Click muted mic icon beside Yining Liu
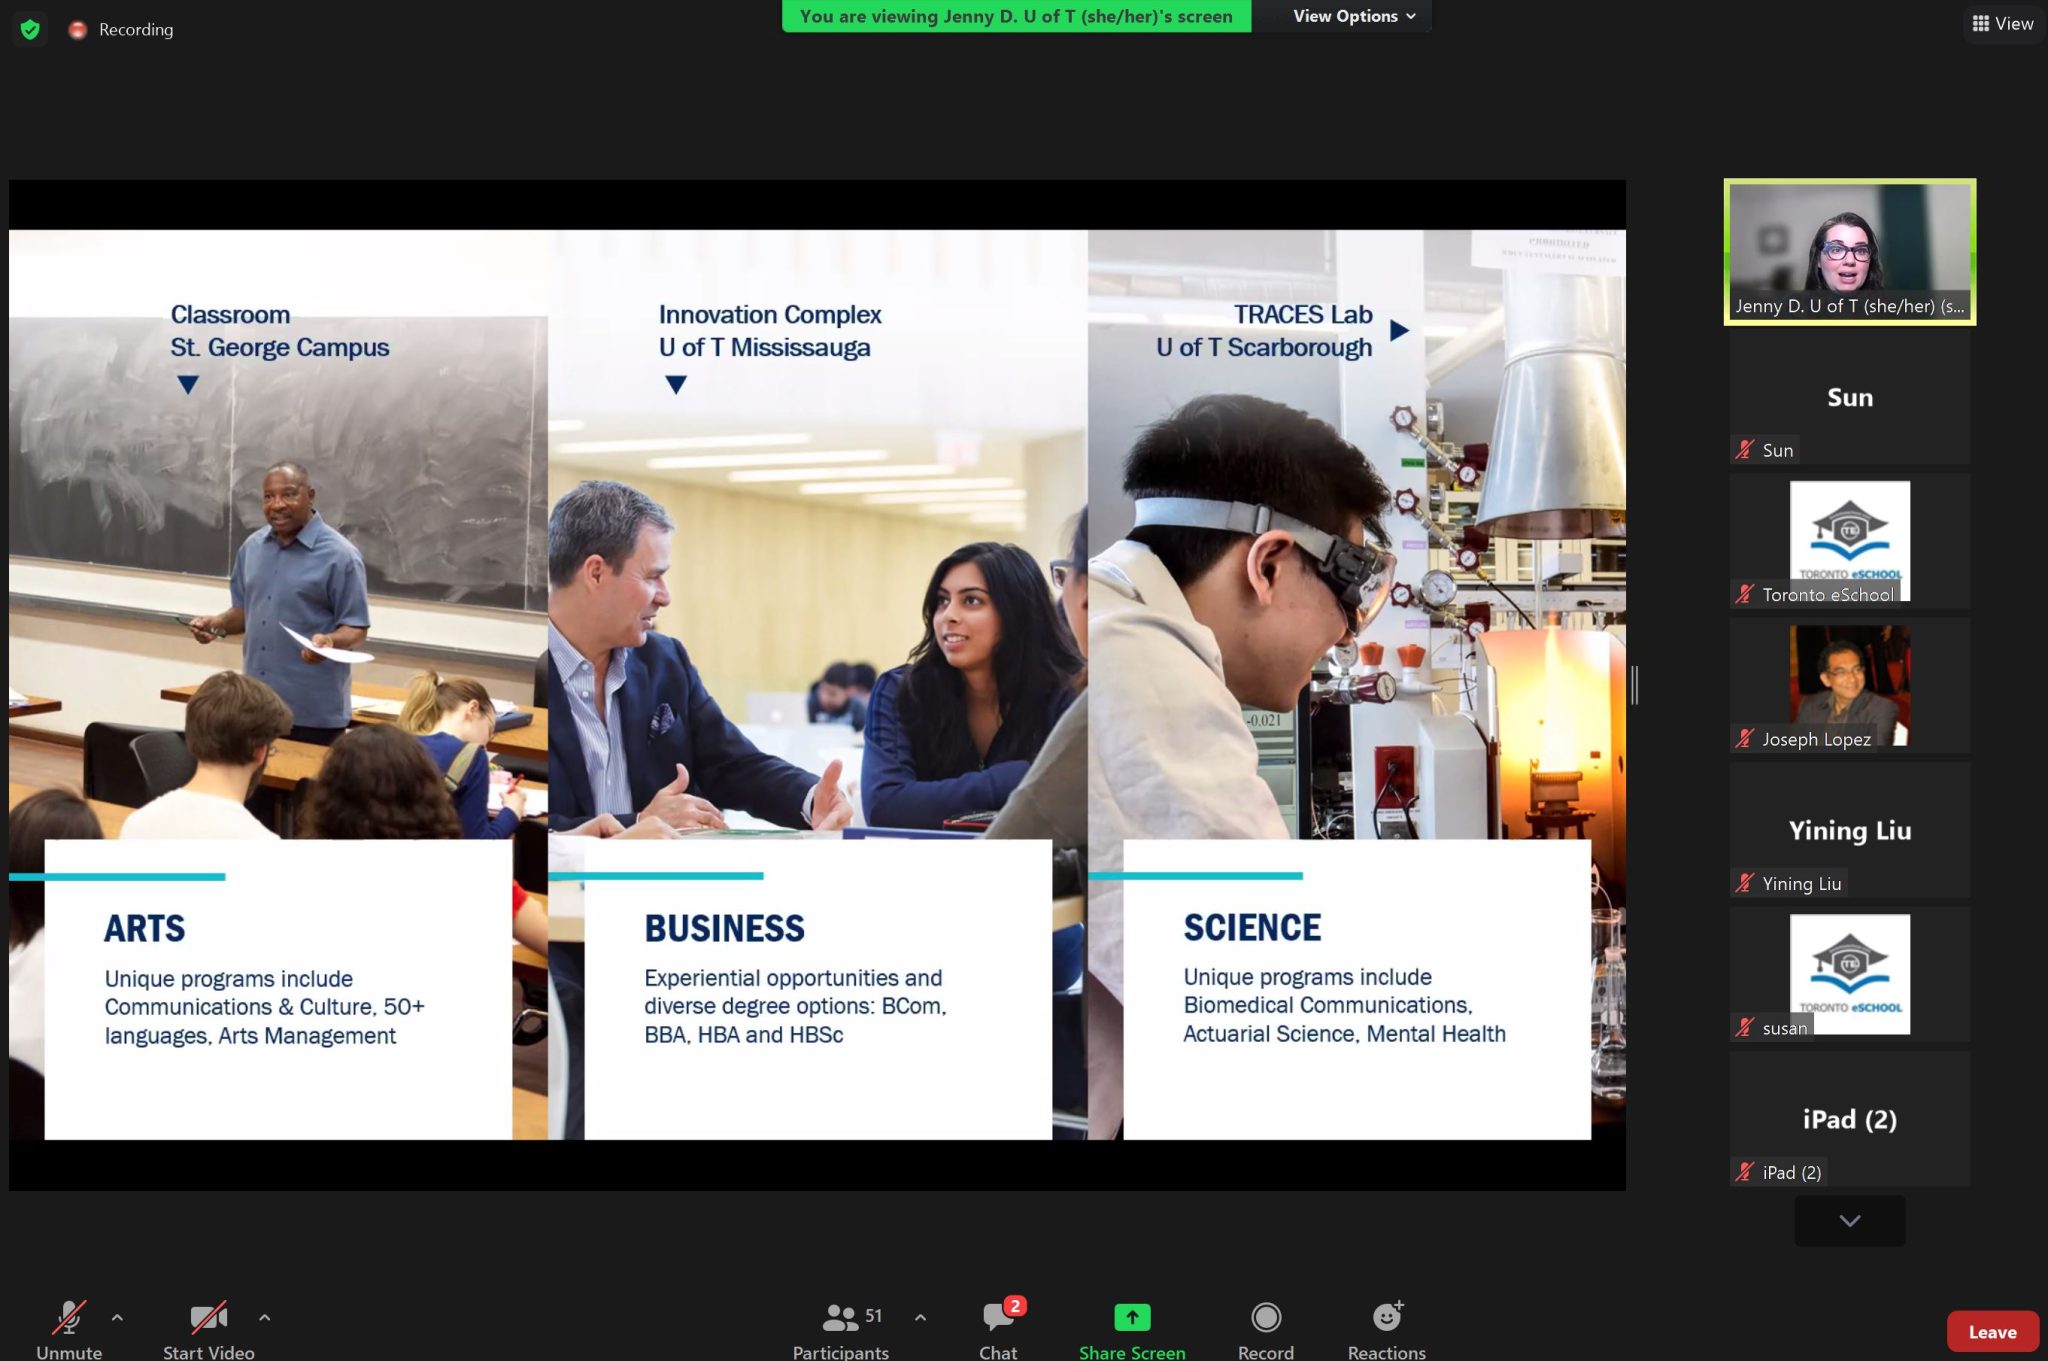2048x1361 pixels. [x=1745, y=883]
